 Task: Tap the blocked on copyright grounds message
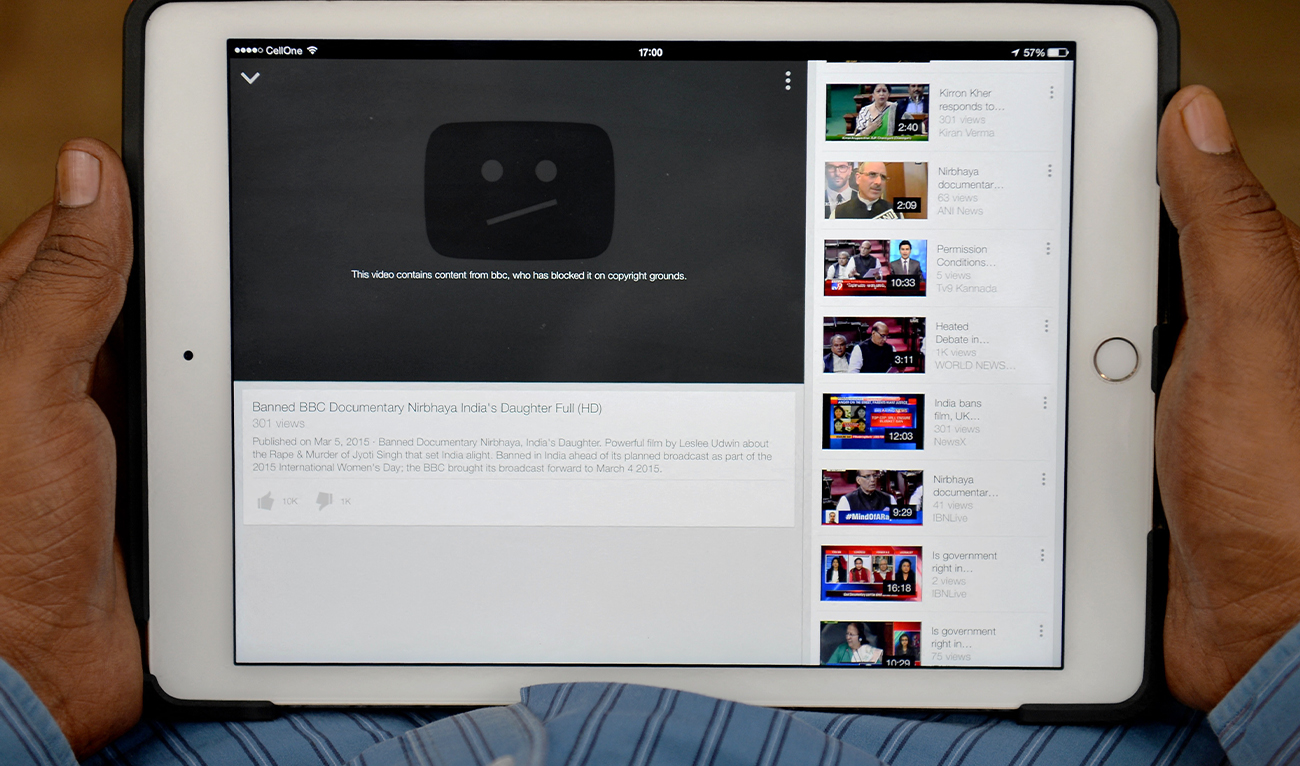coord(518,275)
